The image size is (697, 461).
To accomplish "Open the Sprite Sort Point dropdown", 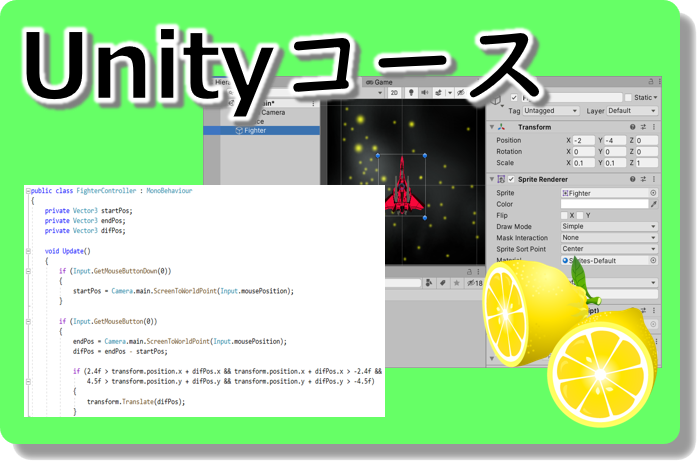I will (609, 249).
